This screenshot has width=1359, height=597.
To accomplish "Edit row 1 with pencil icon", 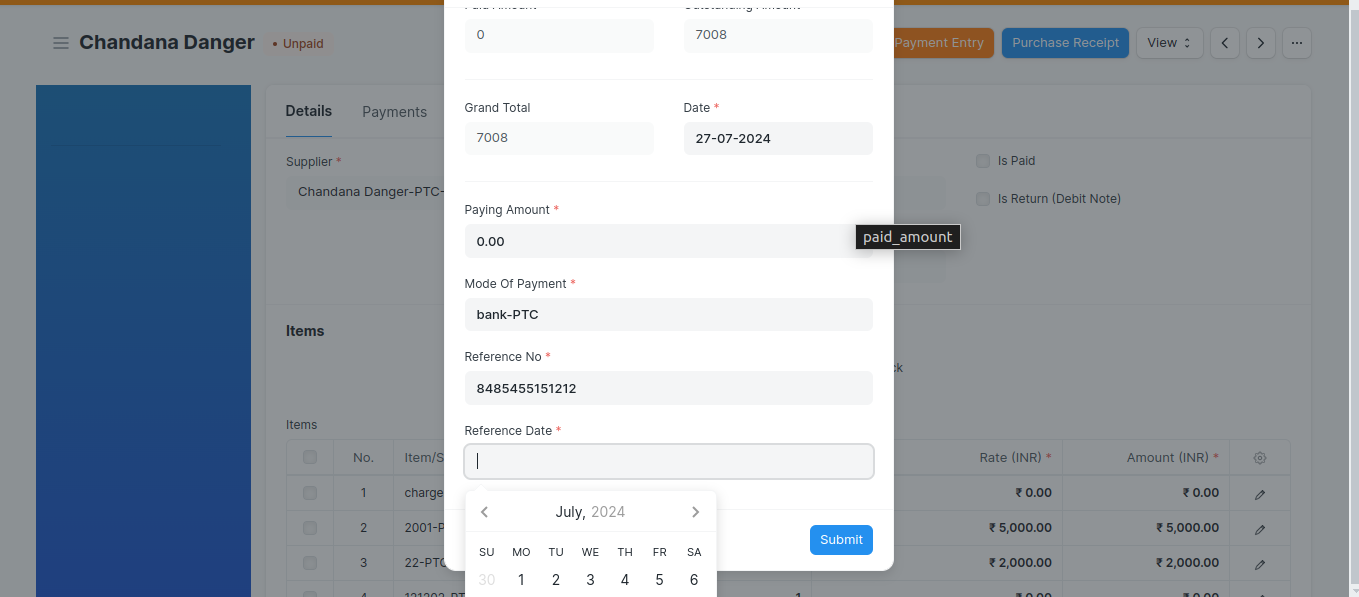I will (x=1260, y=493).
